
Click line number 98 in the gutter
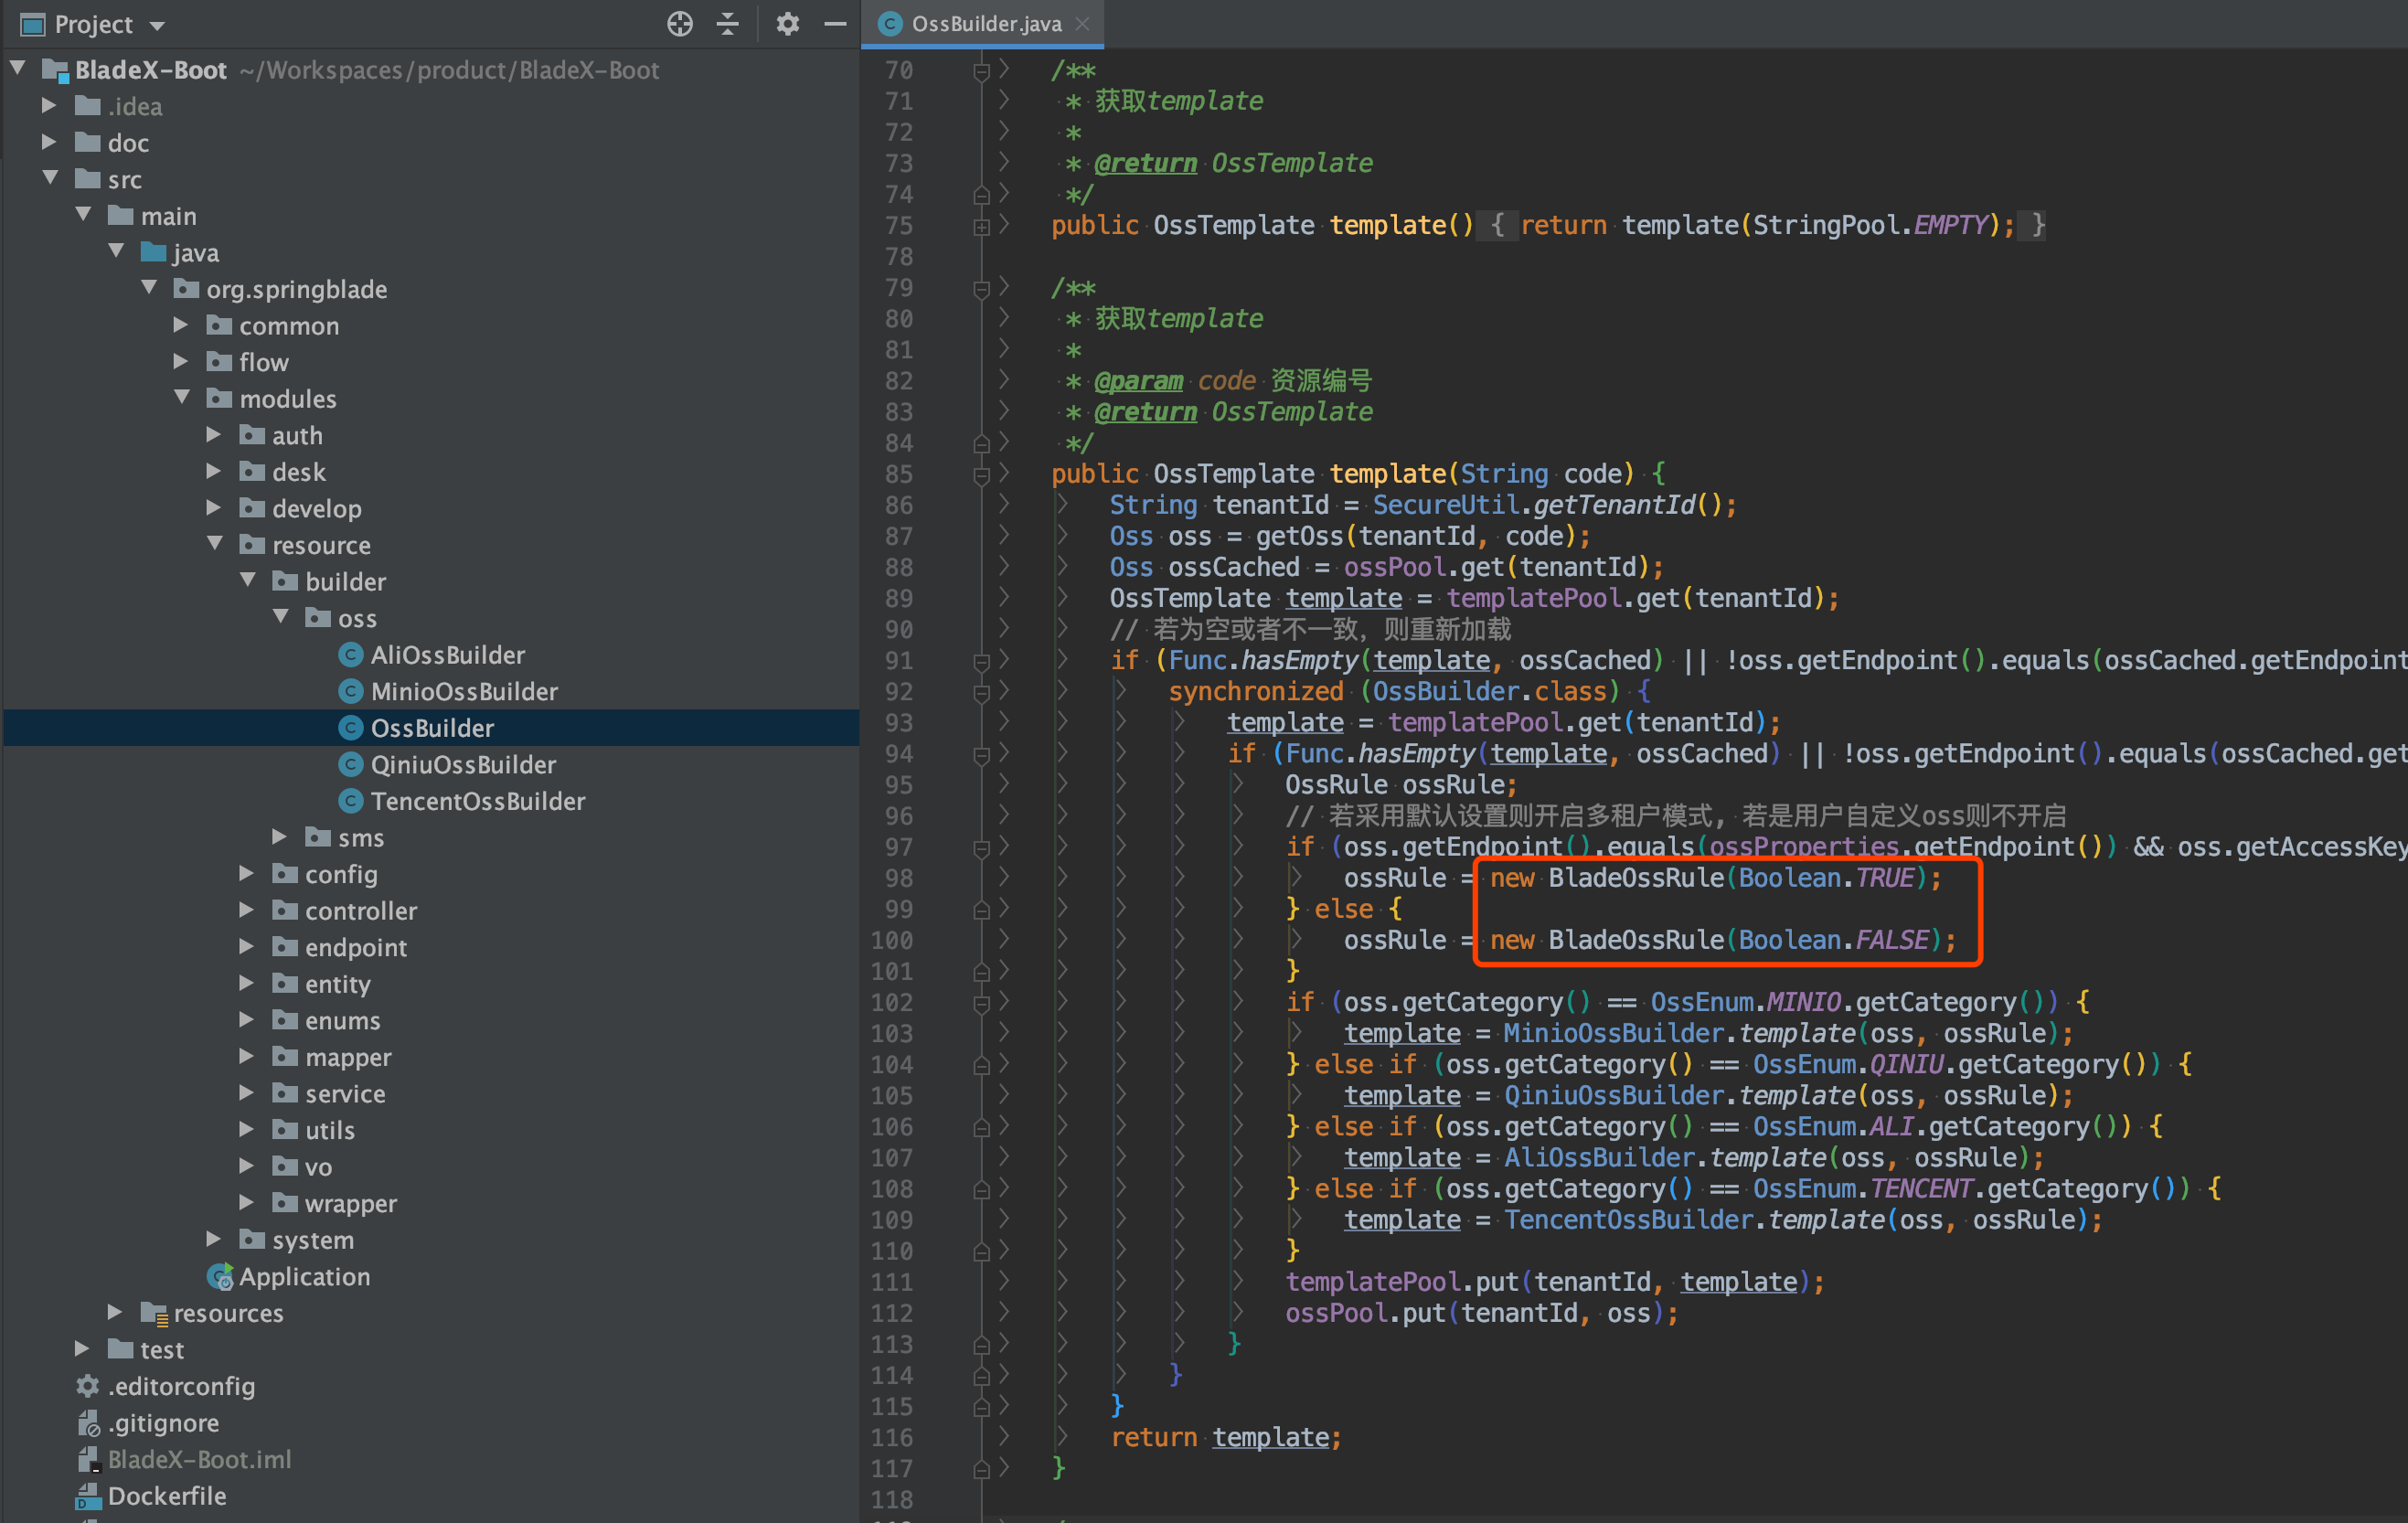[892, 878]
